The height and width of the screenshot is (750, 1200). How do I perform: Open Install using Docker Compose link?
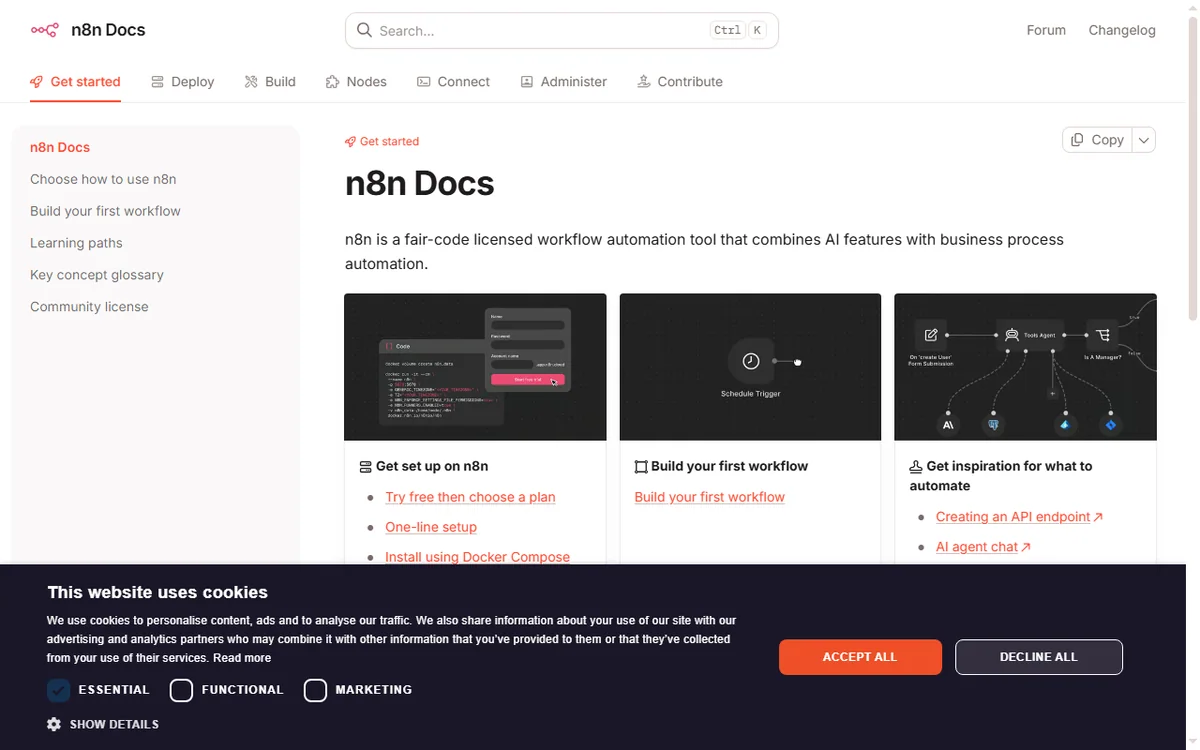click(477, 557)
